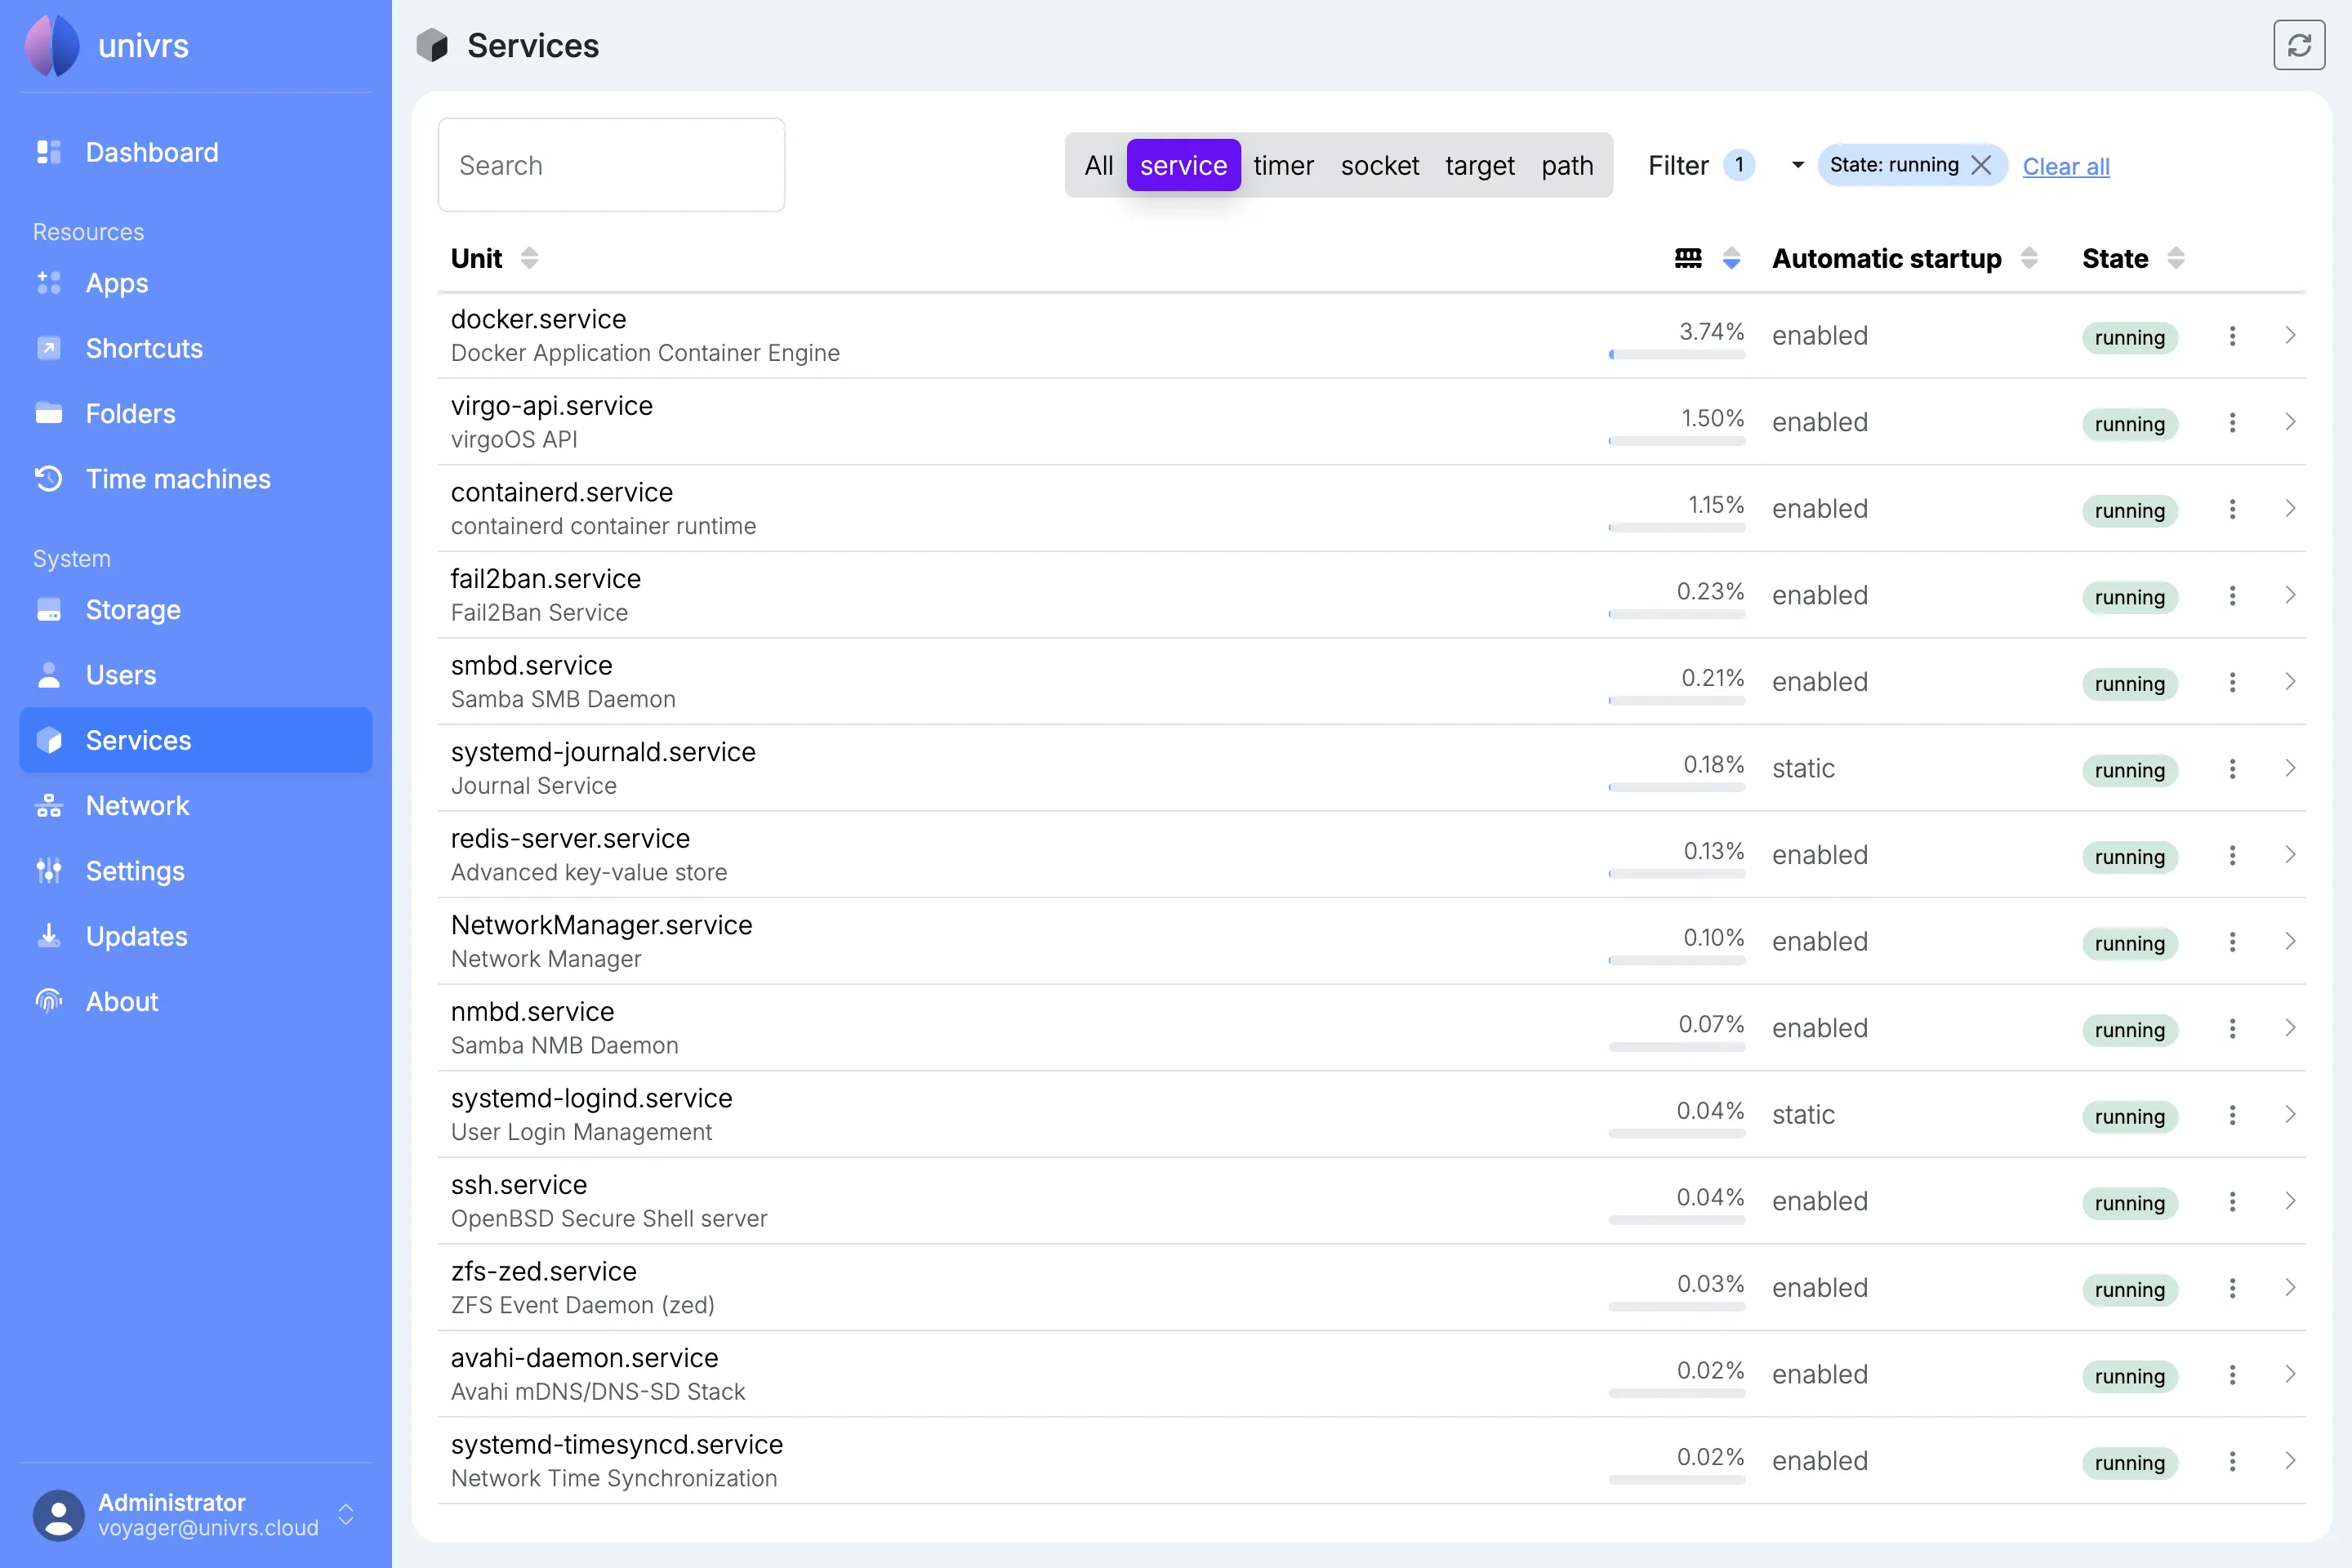
Task: Click the ssh.service unit name
Action: [519, 1185]
